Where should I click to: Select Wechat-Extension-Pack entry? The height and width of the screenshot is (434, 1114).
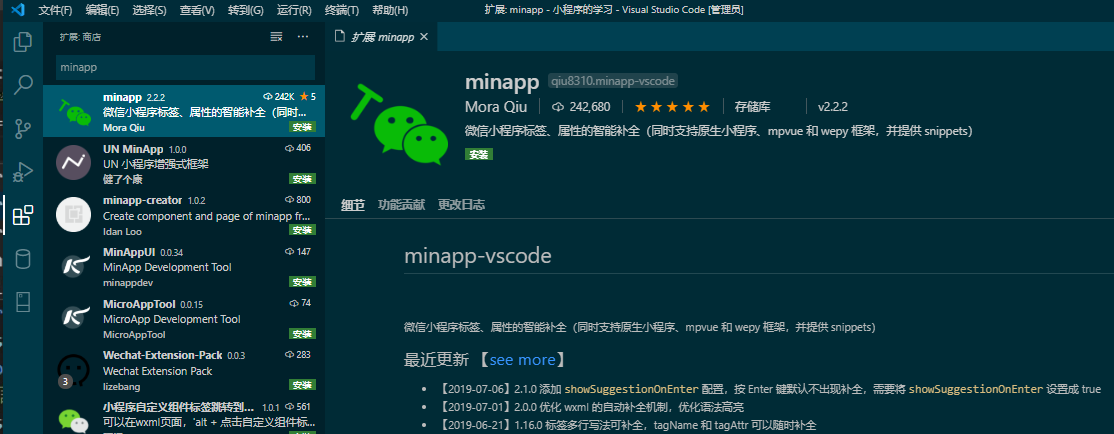pos(184,370)
